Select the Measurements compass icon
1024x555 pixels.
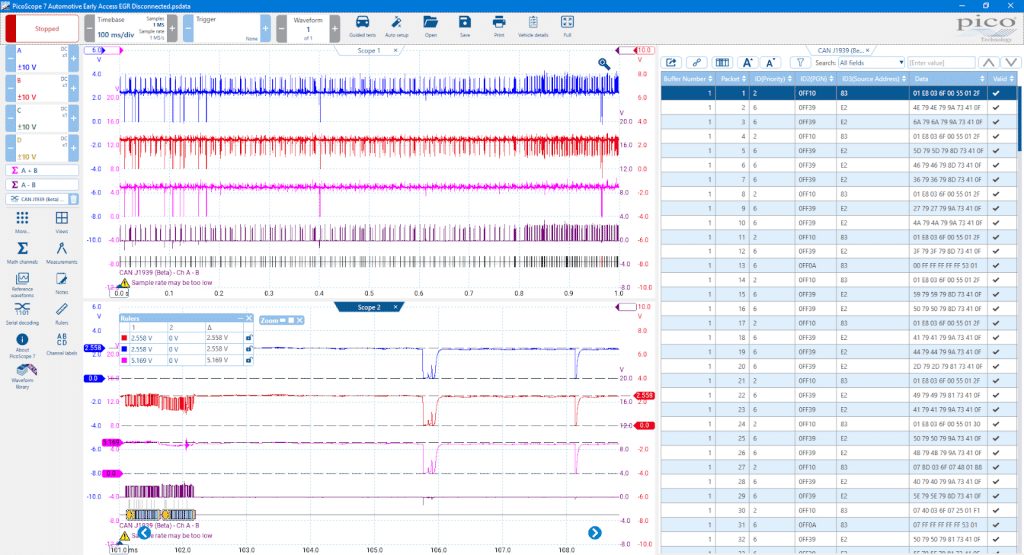point(61,248)
